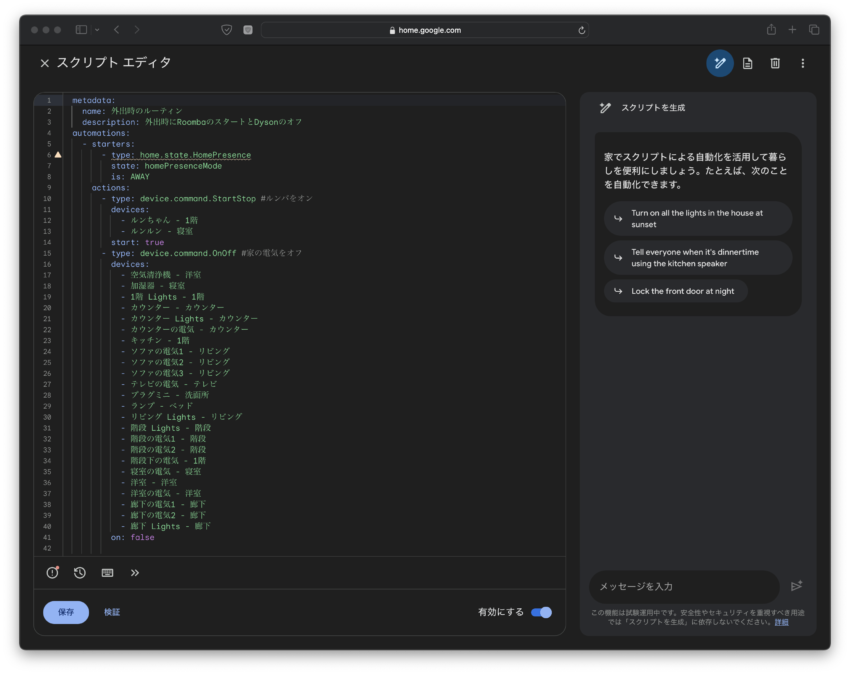Click the 詳細 link in disclaimer
Image resolution: width=850 pixels, height=674 pixels.
pos(781,622)
